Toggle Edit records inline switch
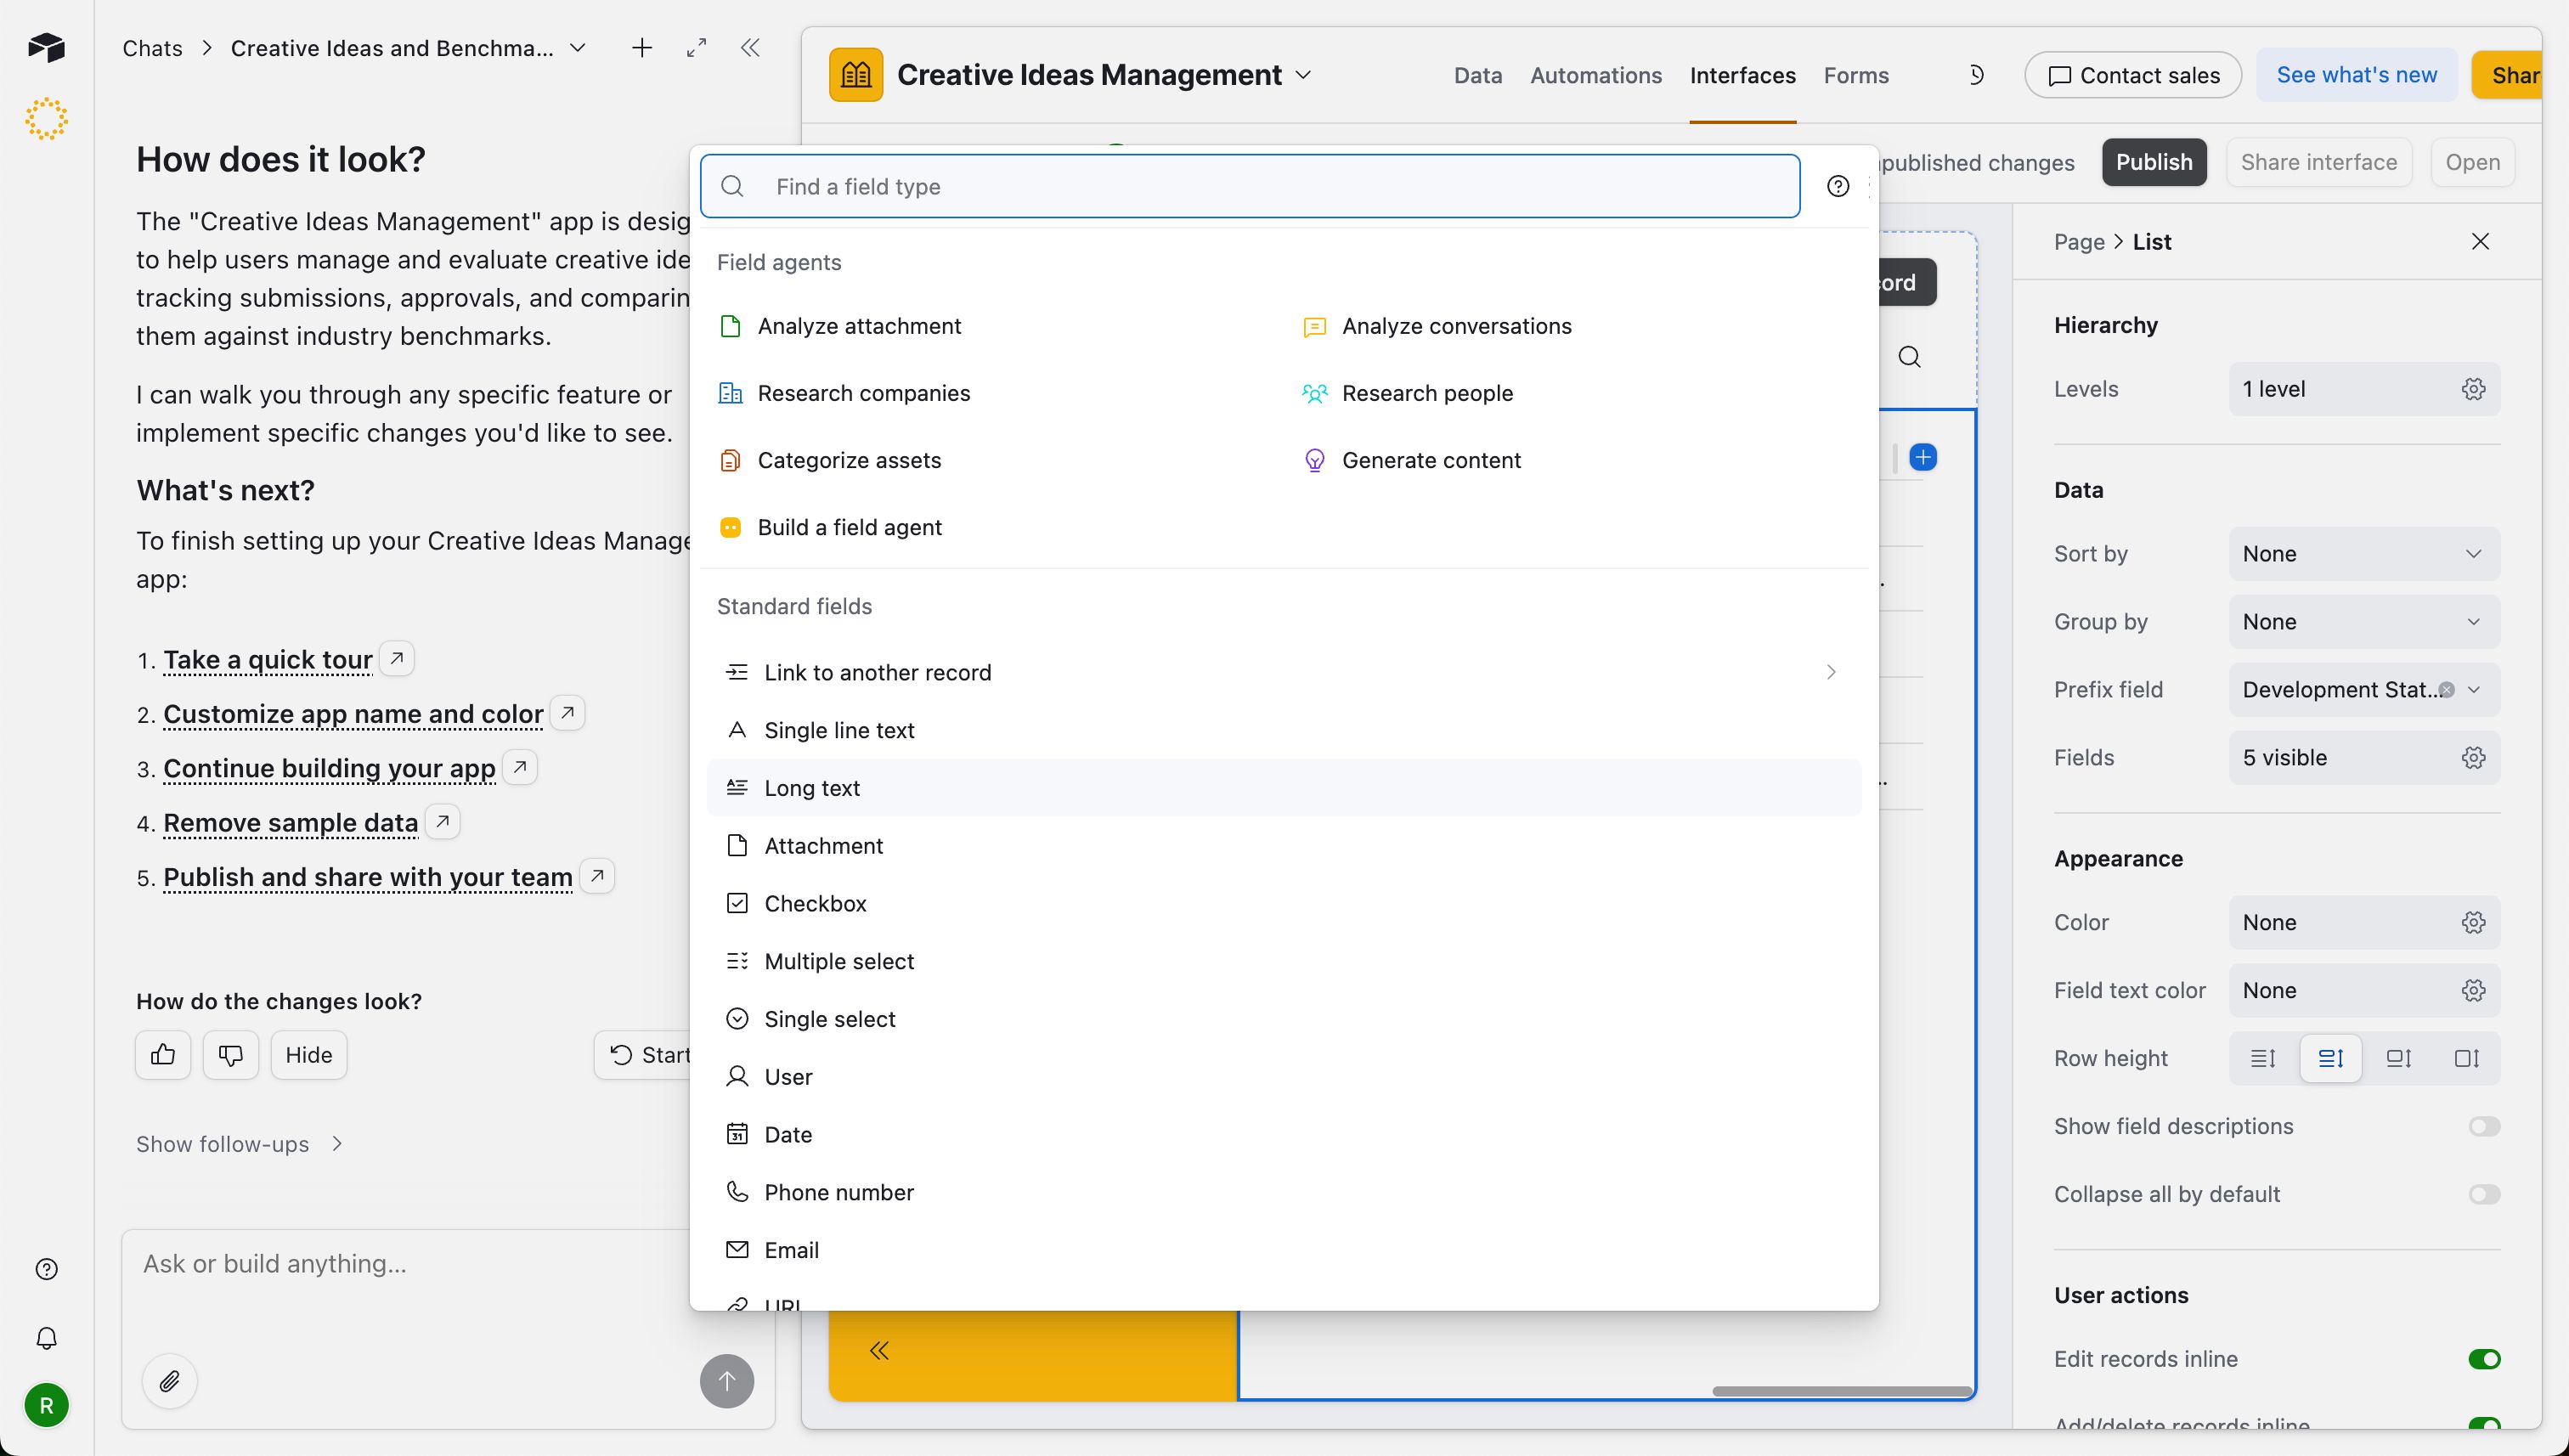Image resolution: width=2569 pixels, height=1456 pixels. tap(2484, 1359)
